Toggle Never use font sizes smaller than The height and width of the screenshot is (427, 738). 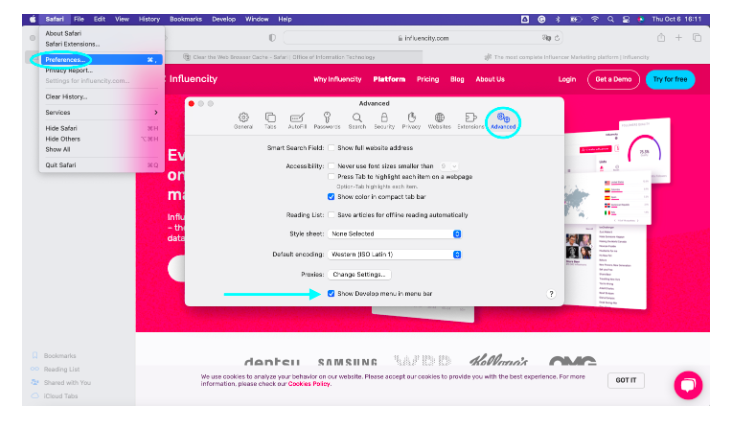(x=331, y=166)
